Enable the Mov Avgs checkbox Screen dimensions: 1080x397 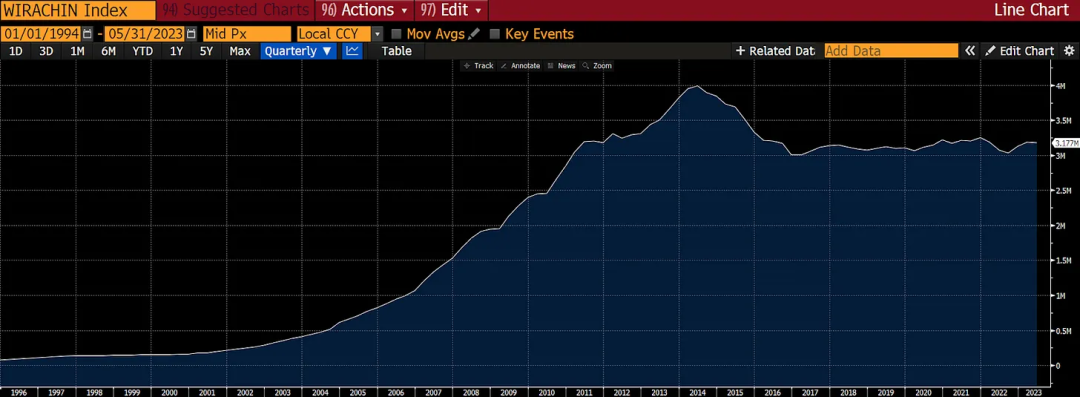(396, 34)
